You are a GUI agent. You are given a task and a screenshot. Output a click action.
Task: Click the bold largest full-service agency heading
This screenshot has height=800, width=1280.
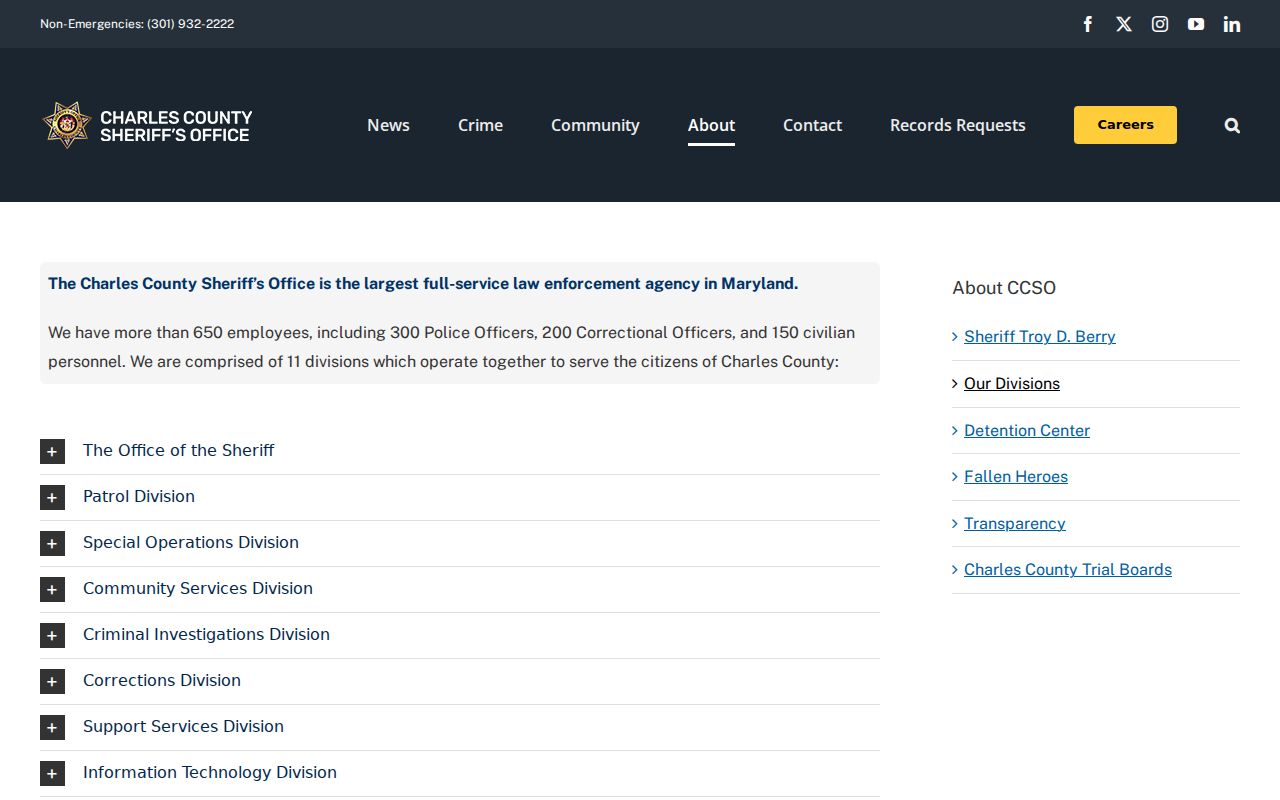point(423,284)
